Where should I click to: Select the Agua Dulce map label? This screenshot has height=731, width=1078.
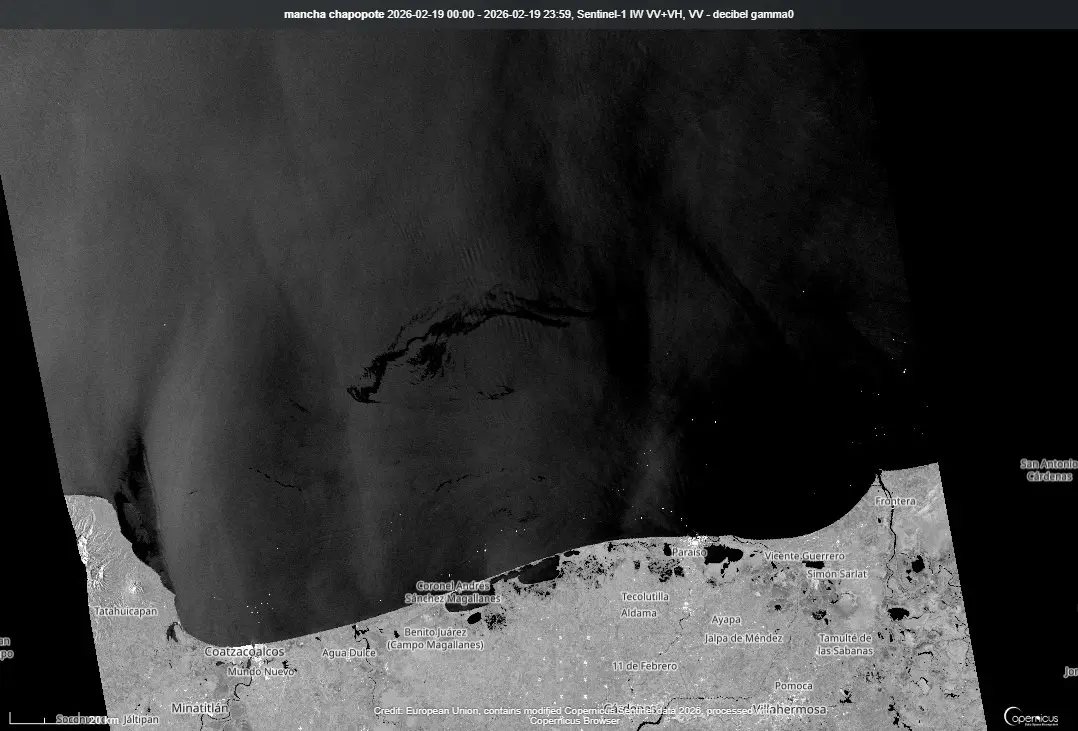348,653
